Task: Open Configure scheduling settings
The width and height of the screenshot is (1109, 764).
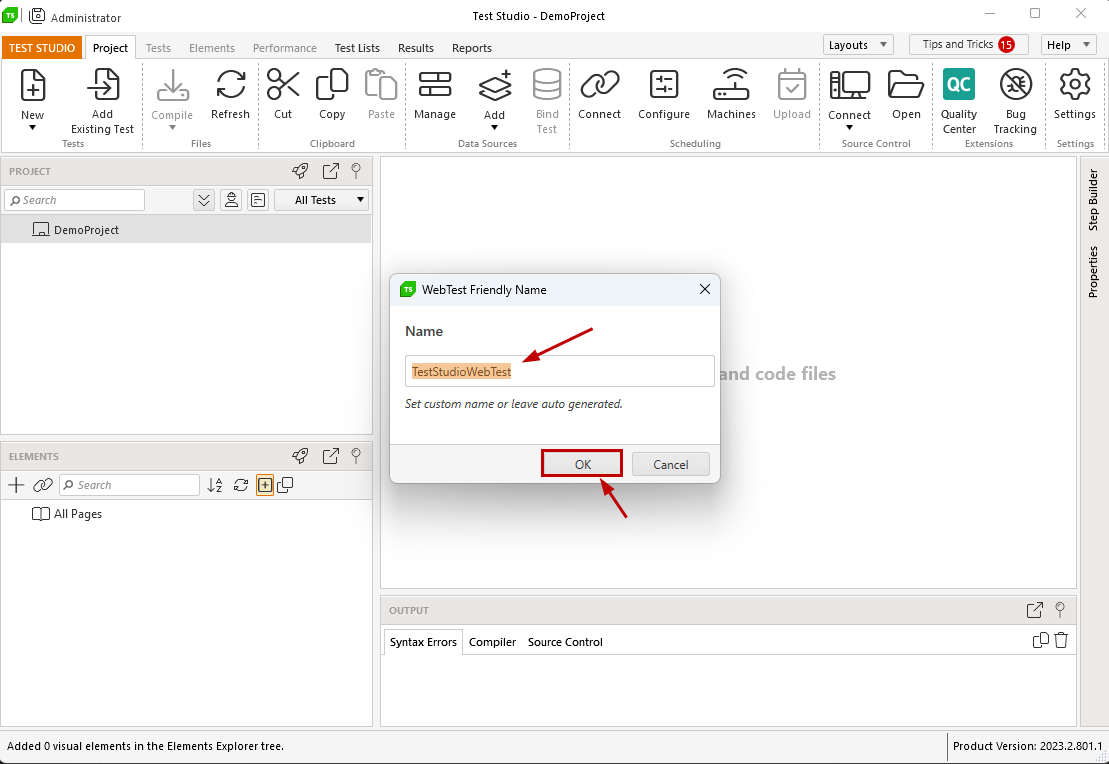Action: pyautogui.click(x=663, y=85)
